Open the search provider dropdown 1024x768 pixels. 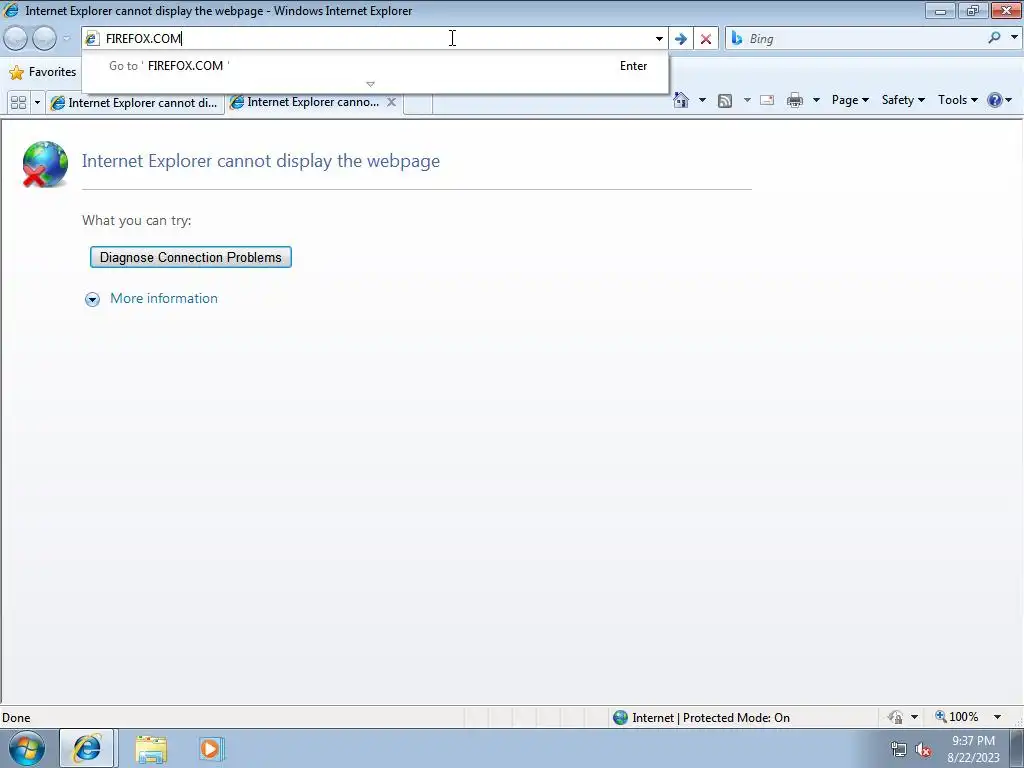1014,38
